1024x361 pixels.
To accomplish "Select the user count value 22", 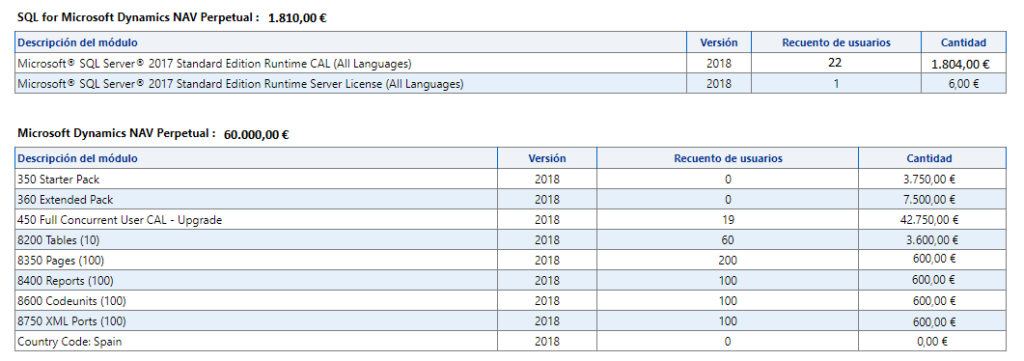I will click(835, 63).
